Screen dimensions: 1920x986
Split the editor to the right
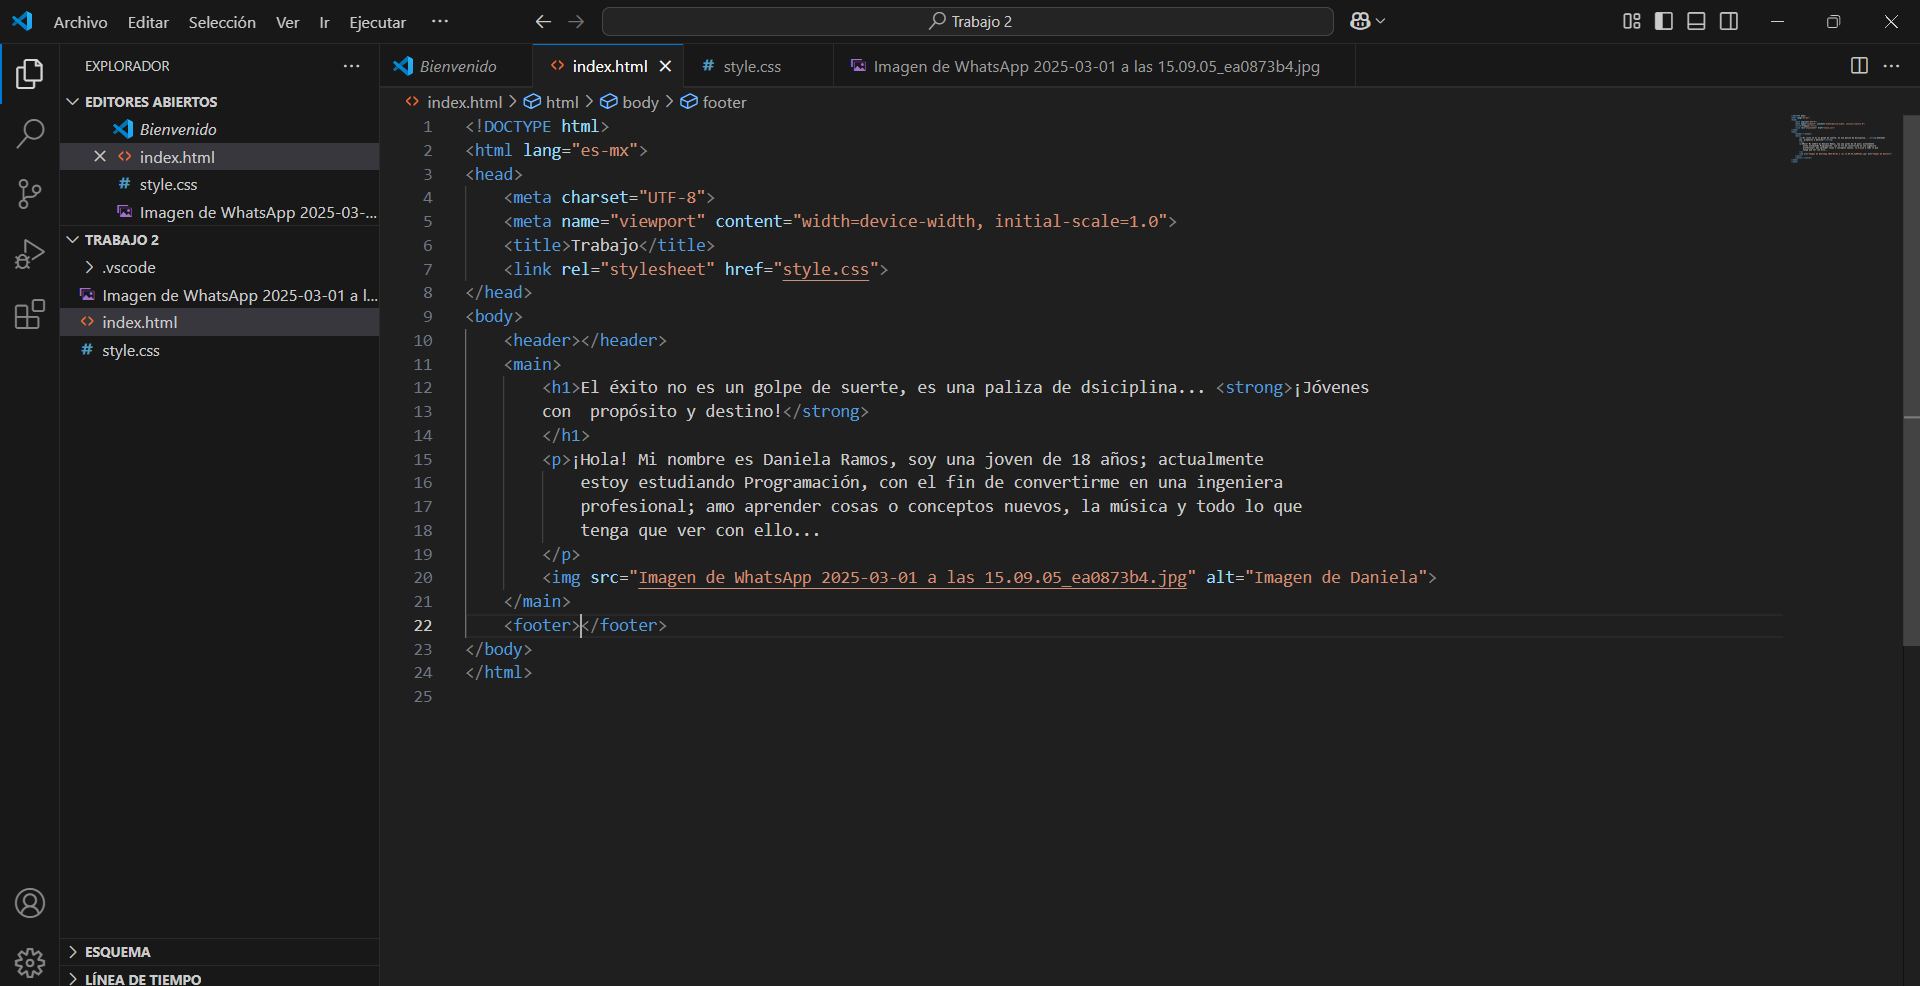[1859, 66]
